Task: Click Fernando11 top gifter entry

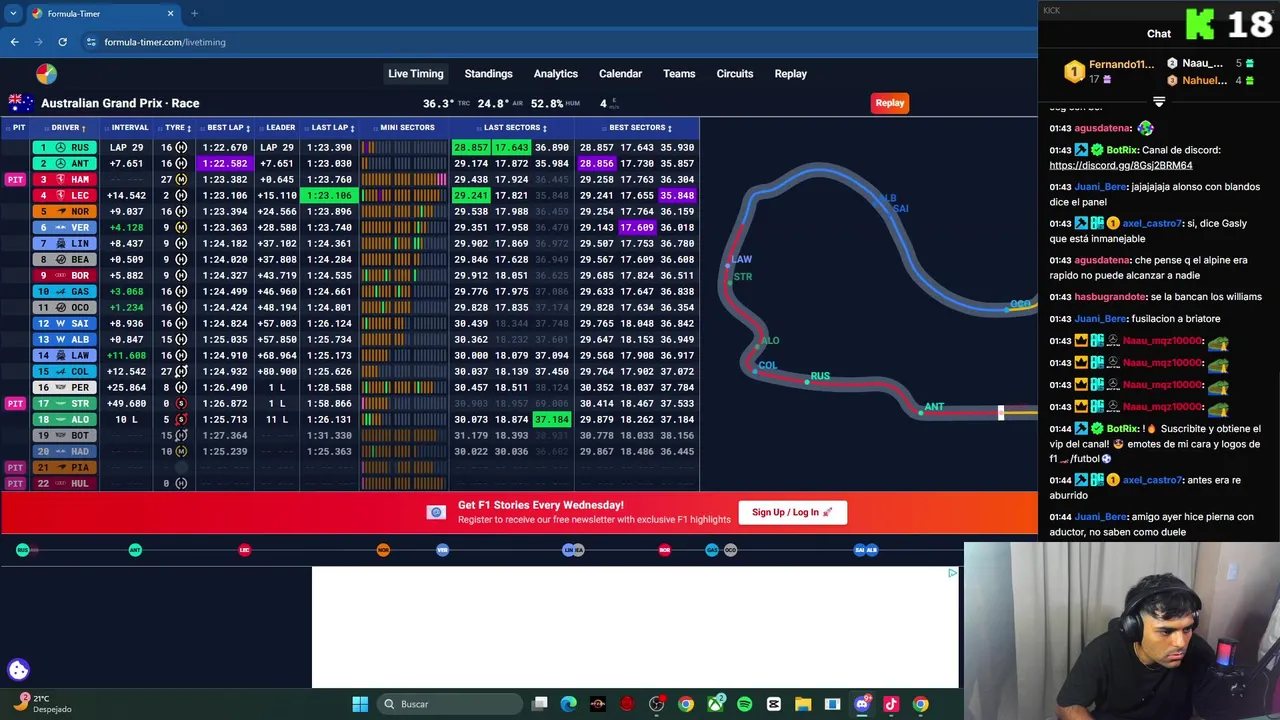Action: (1110, 72)
